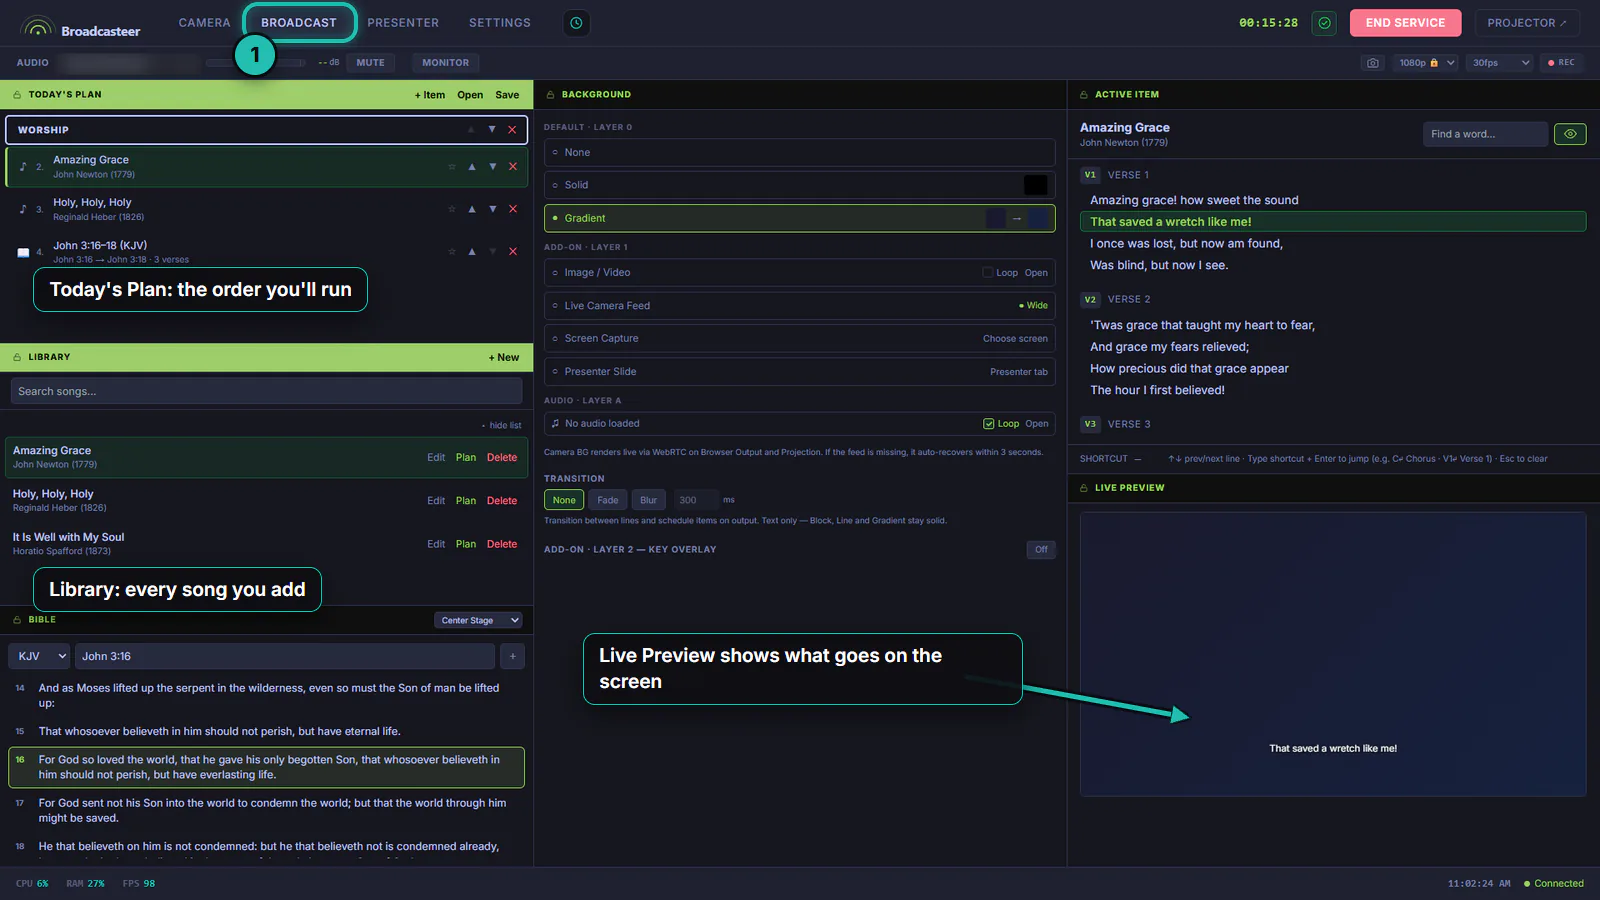
Task: Switch to the Camera tab
Action: point(205,23)
